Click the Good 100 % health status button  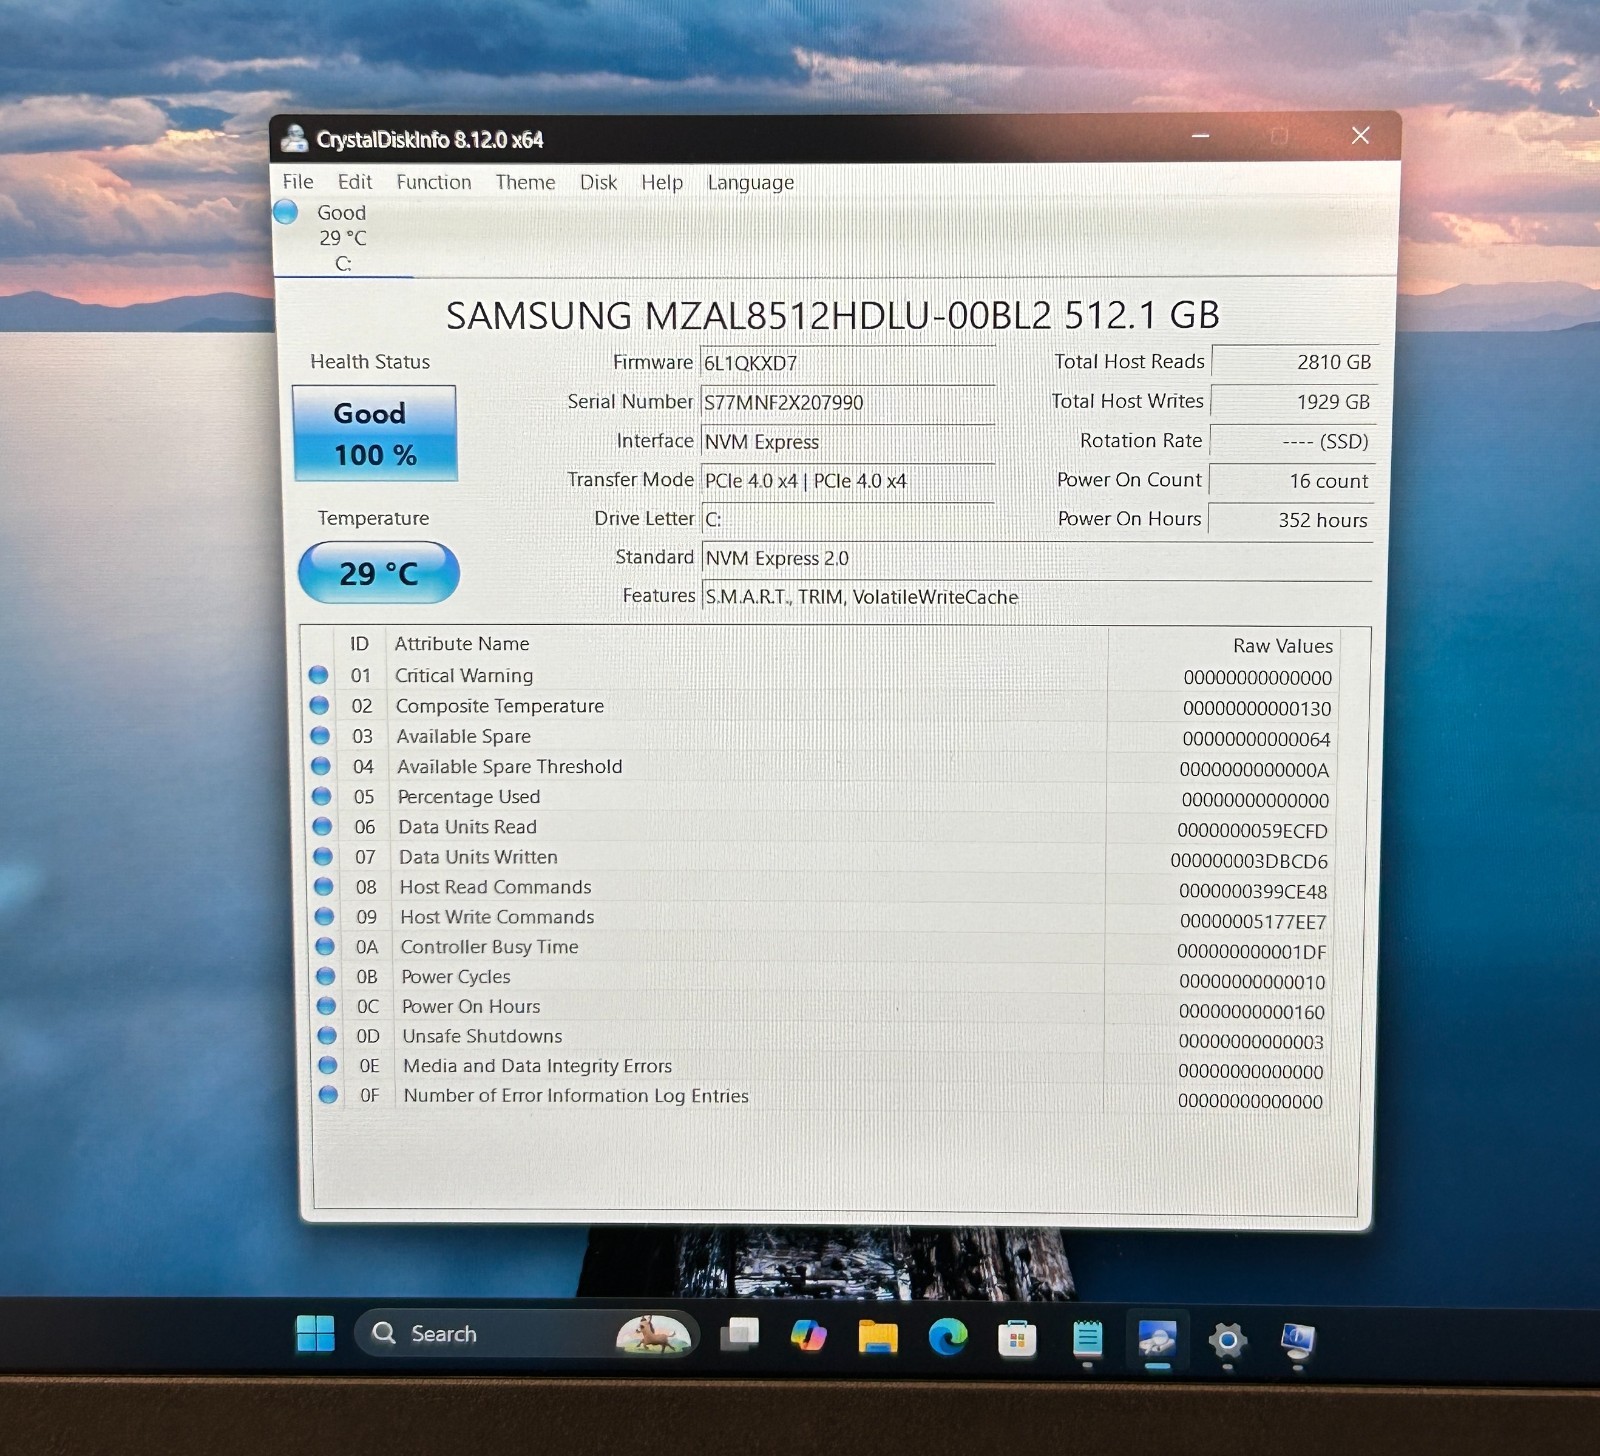[375, 433]
